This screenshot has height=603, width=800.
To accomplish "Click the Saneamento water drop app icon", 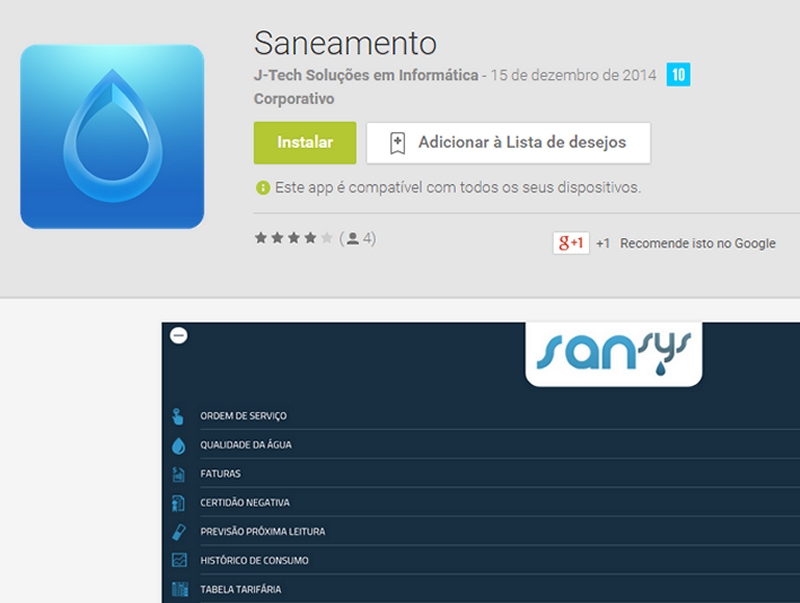I will click(112, 136).
